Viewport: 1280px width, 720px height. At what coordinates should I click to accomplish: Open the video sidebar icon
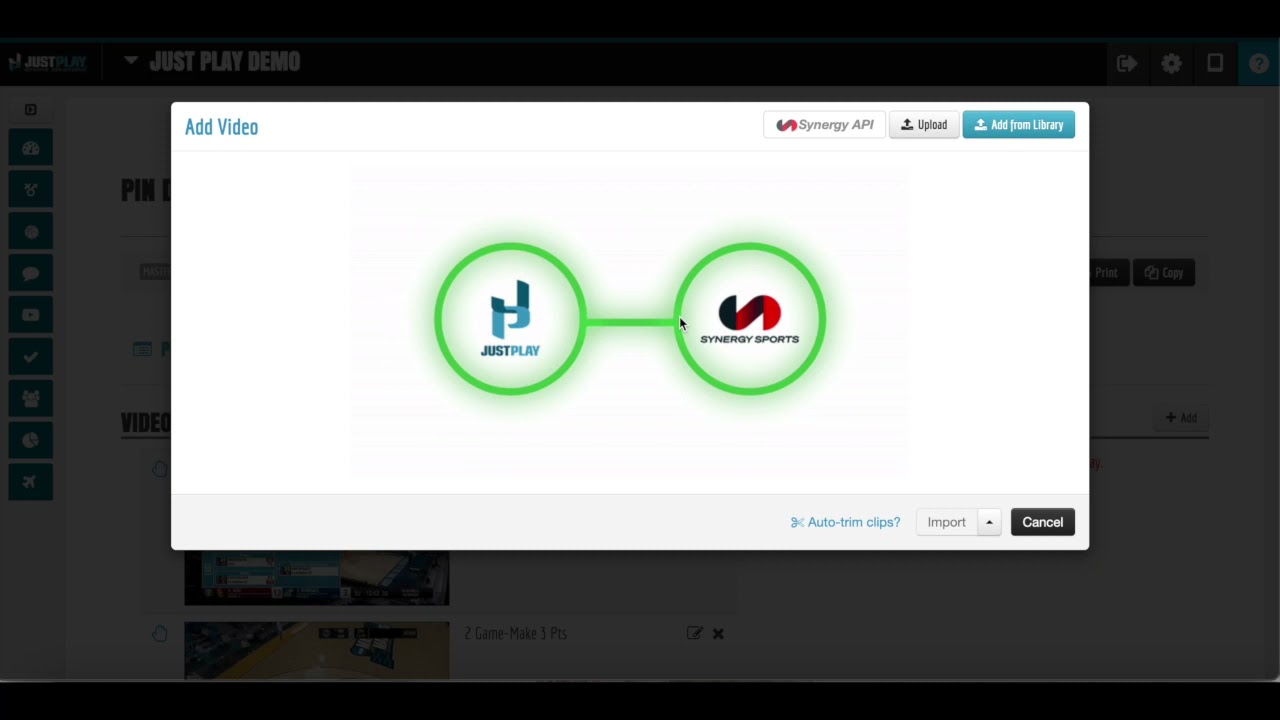coord(31,315)
